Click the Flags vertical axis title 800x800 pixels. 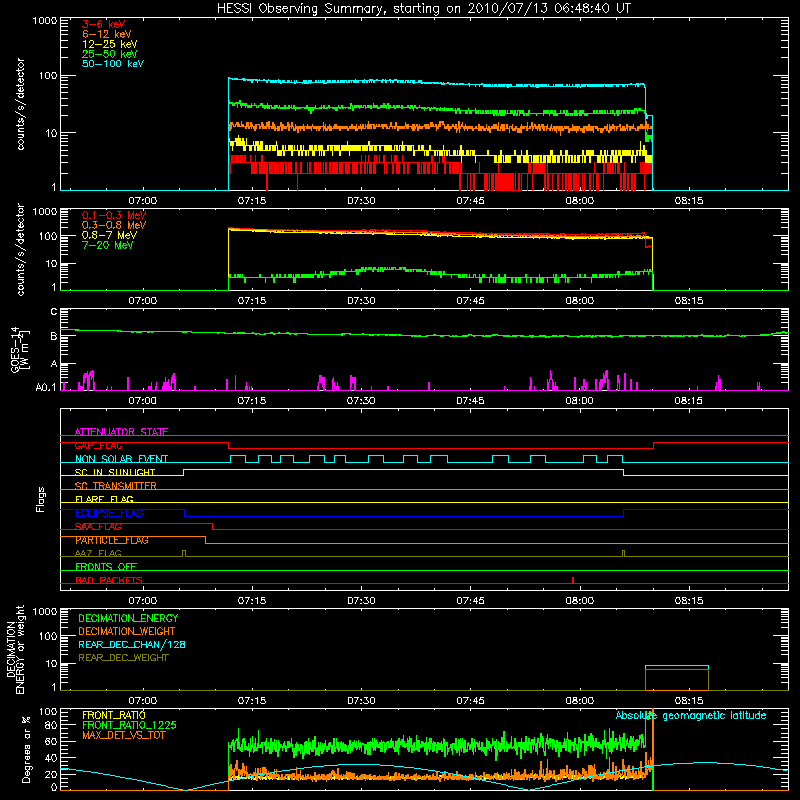pyautogui.click(x=41, y=499)
